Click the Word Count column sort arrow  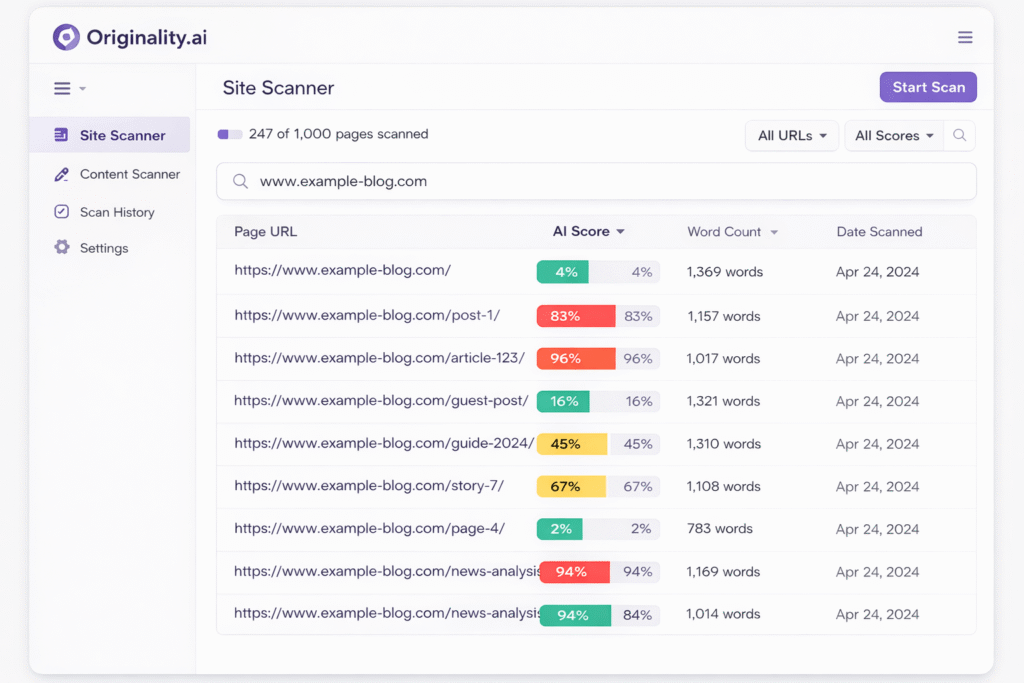(x=776, y=232)
